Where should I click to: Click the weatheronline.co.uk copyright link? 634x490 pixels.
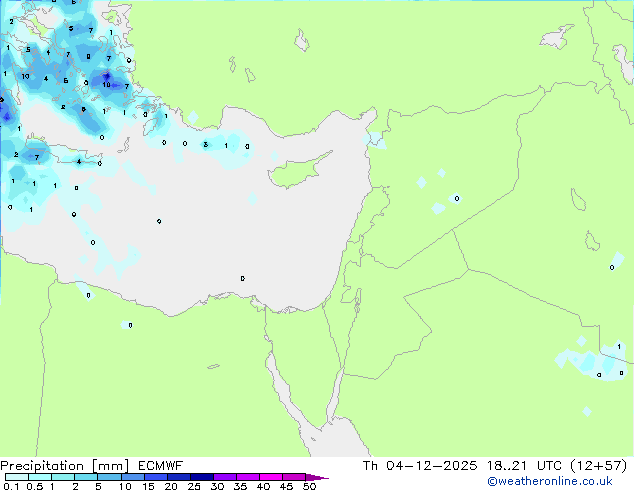(550, 481)
